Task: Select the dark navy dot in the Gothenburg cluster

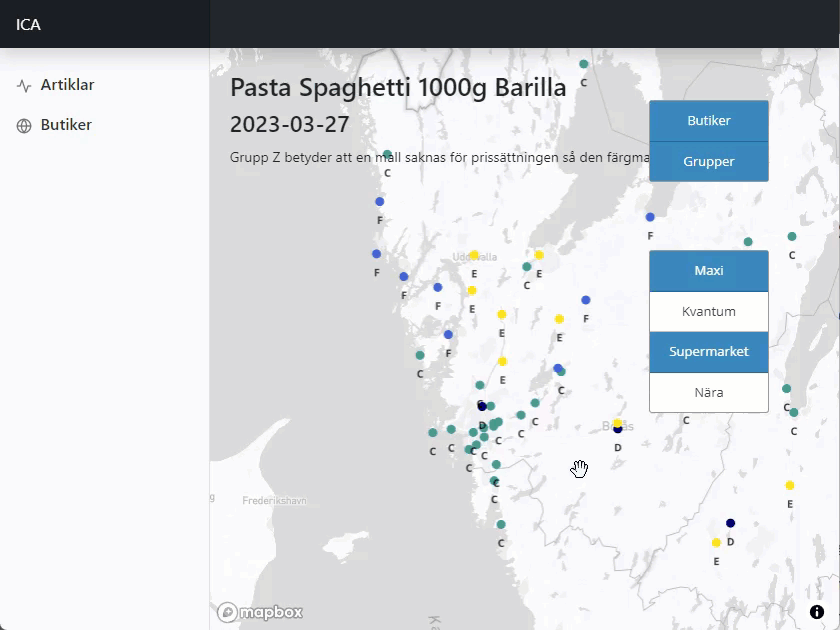Action: point(481,406)
